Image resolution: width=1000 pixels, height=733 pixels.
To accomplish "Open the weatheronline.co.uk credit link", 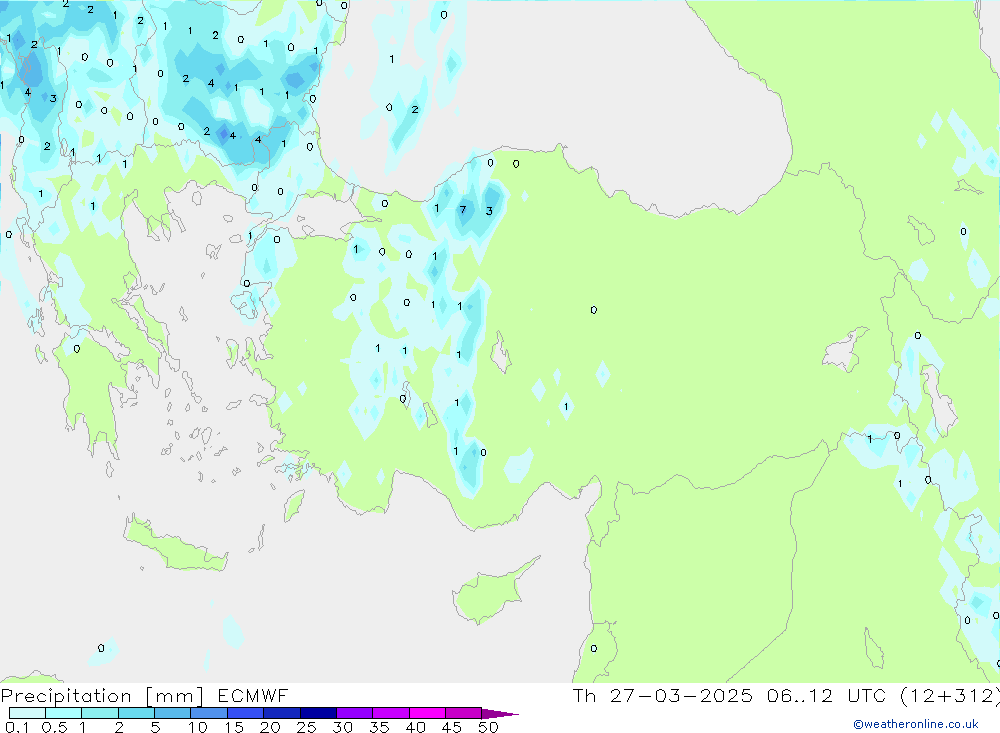I will coord(916,724).
